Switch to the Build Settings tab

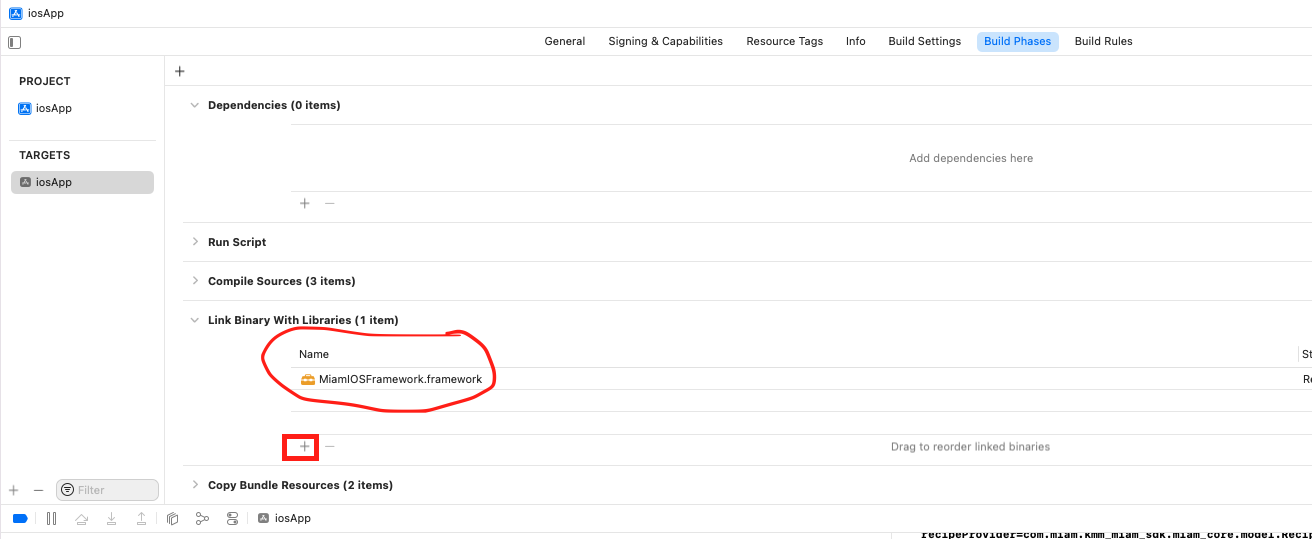(x=924, y=41)
